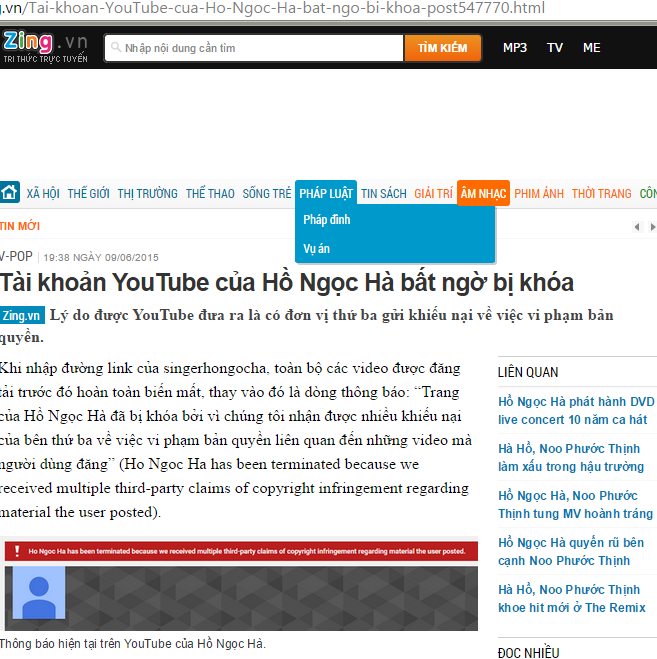
Task: Open related link 'khoe hit mới ở The Remix'
Action: pyautogui.click(x=572, y=599)
